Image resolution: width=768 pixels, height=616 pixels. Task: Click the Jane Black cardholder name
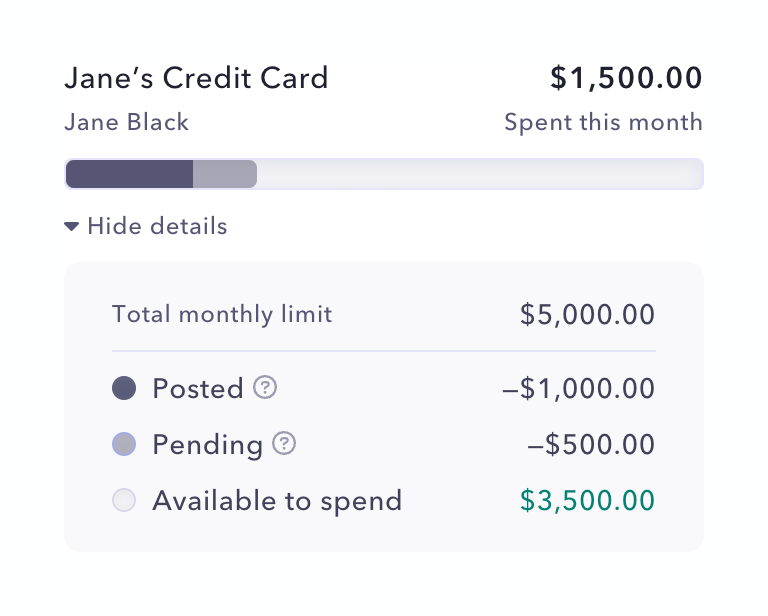click(x=126, y=123)
